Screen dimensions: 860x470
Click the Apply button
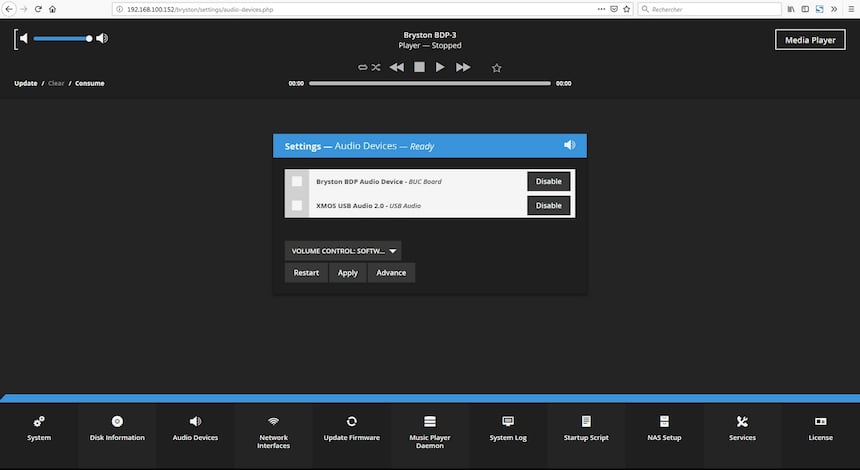[x=348, y=273]
